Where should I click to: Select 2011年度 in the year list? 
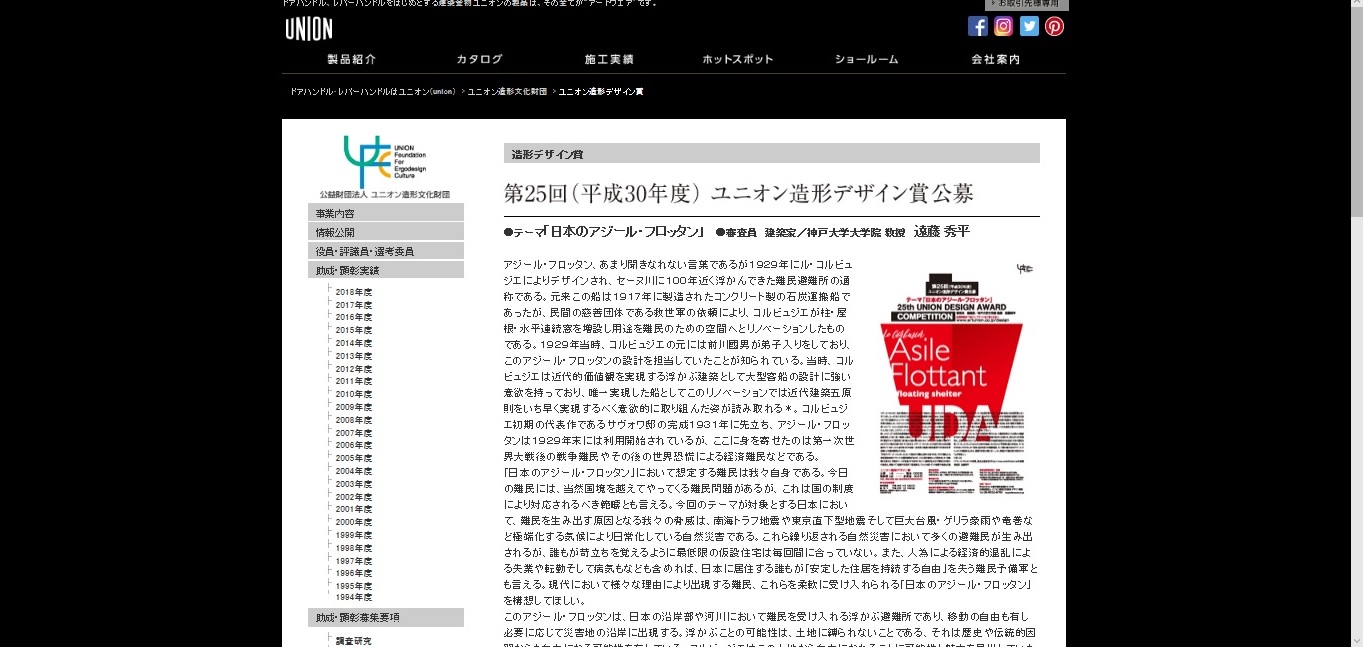354,381
